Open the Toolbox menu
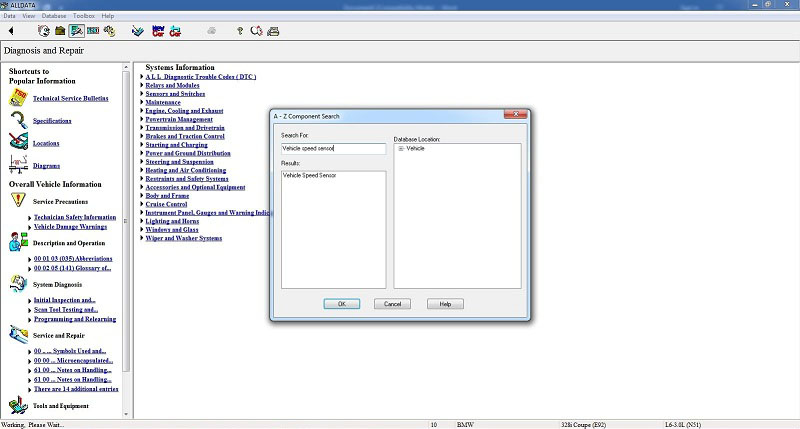The image size is (800, 429). [x=84, y=16]
